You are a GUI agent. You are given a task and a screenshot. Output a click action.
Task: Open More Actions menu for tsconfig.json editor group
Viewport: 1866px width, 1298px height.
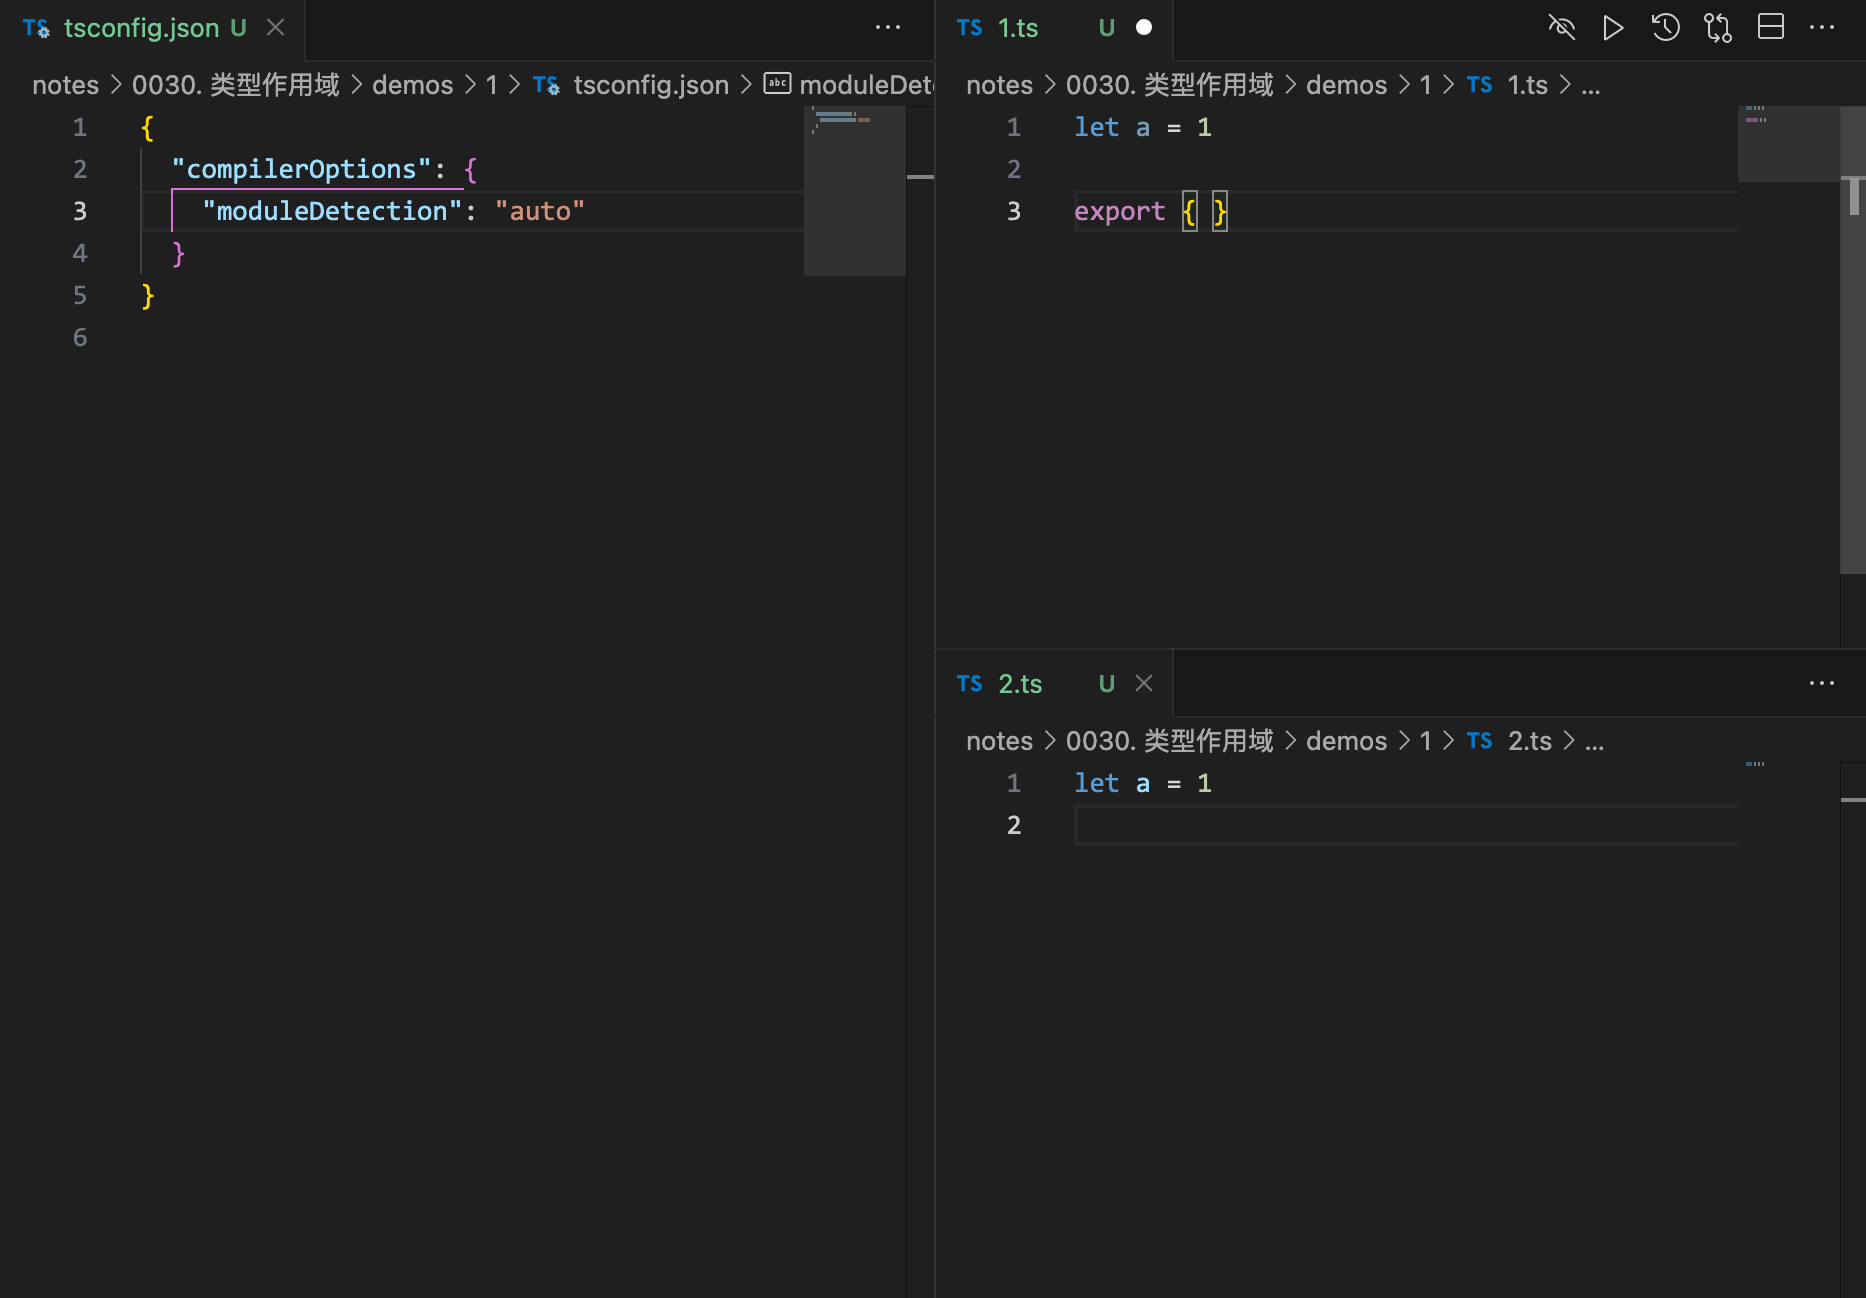887,28
